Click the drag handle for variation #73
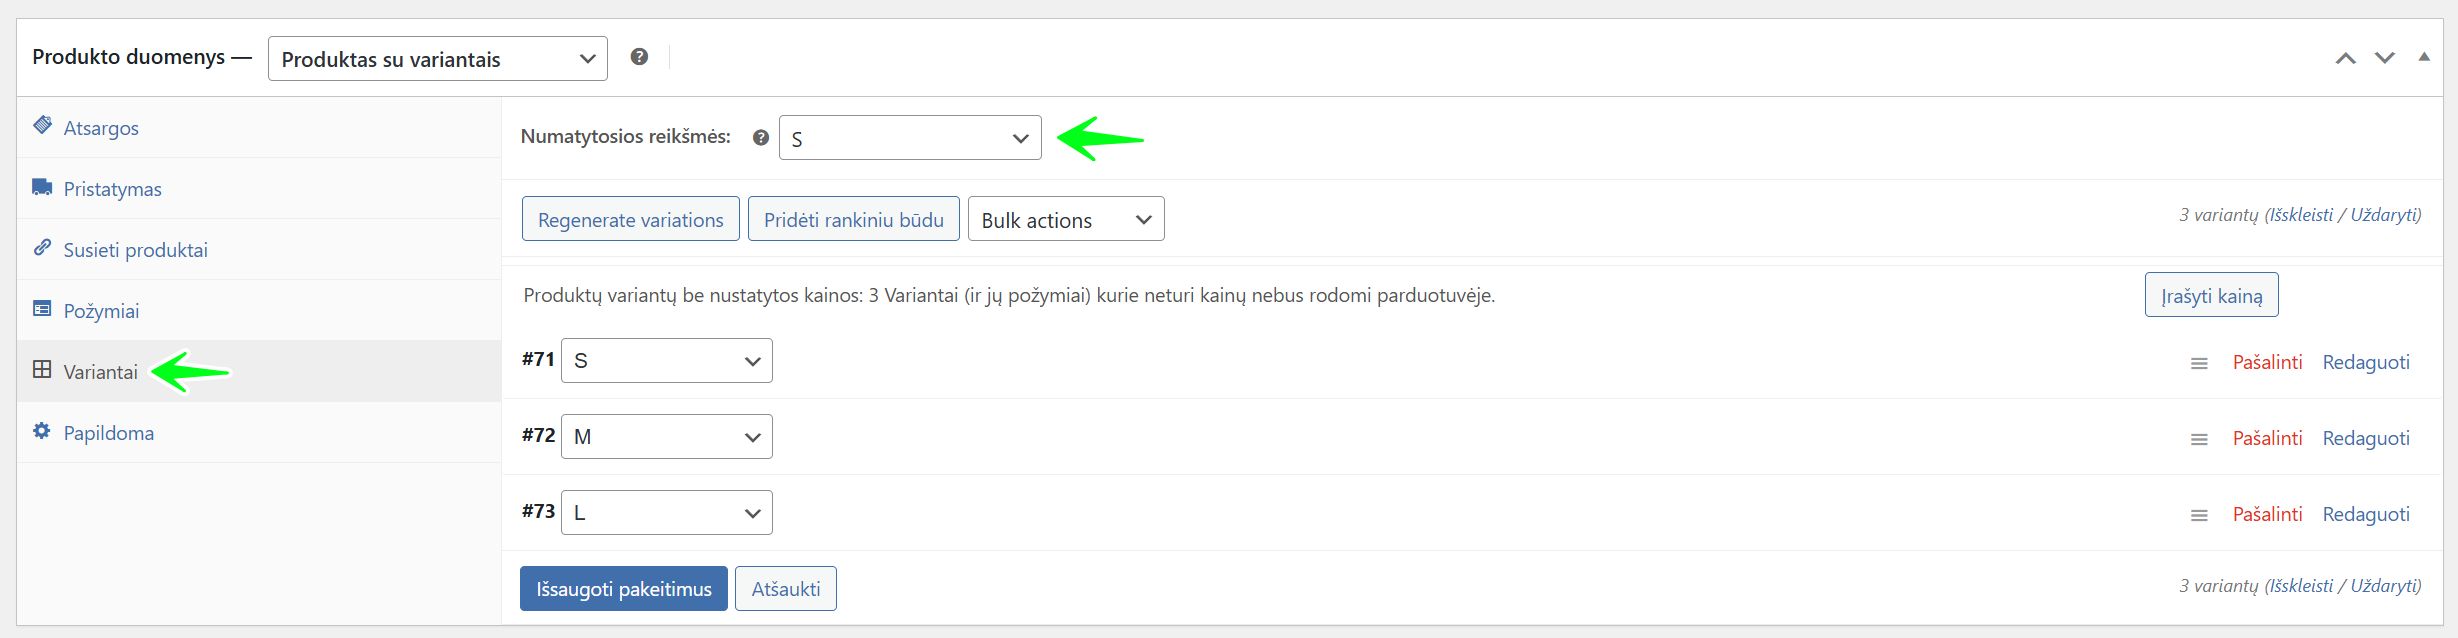The image size is (2458, 638). pos(2198,515)
